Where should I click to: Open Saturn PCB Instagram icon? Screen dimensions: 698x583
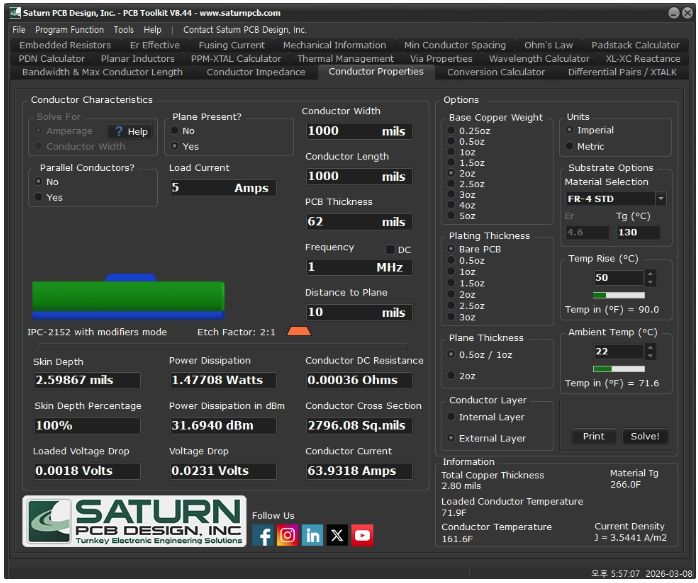click(x=288, y=535)
